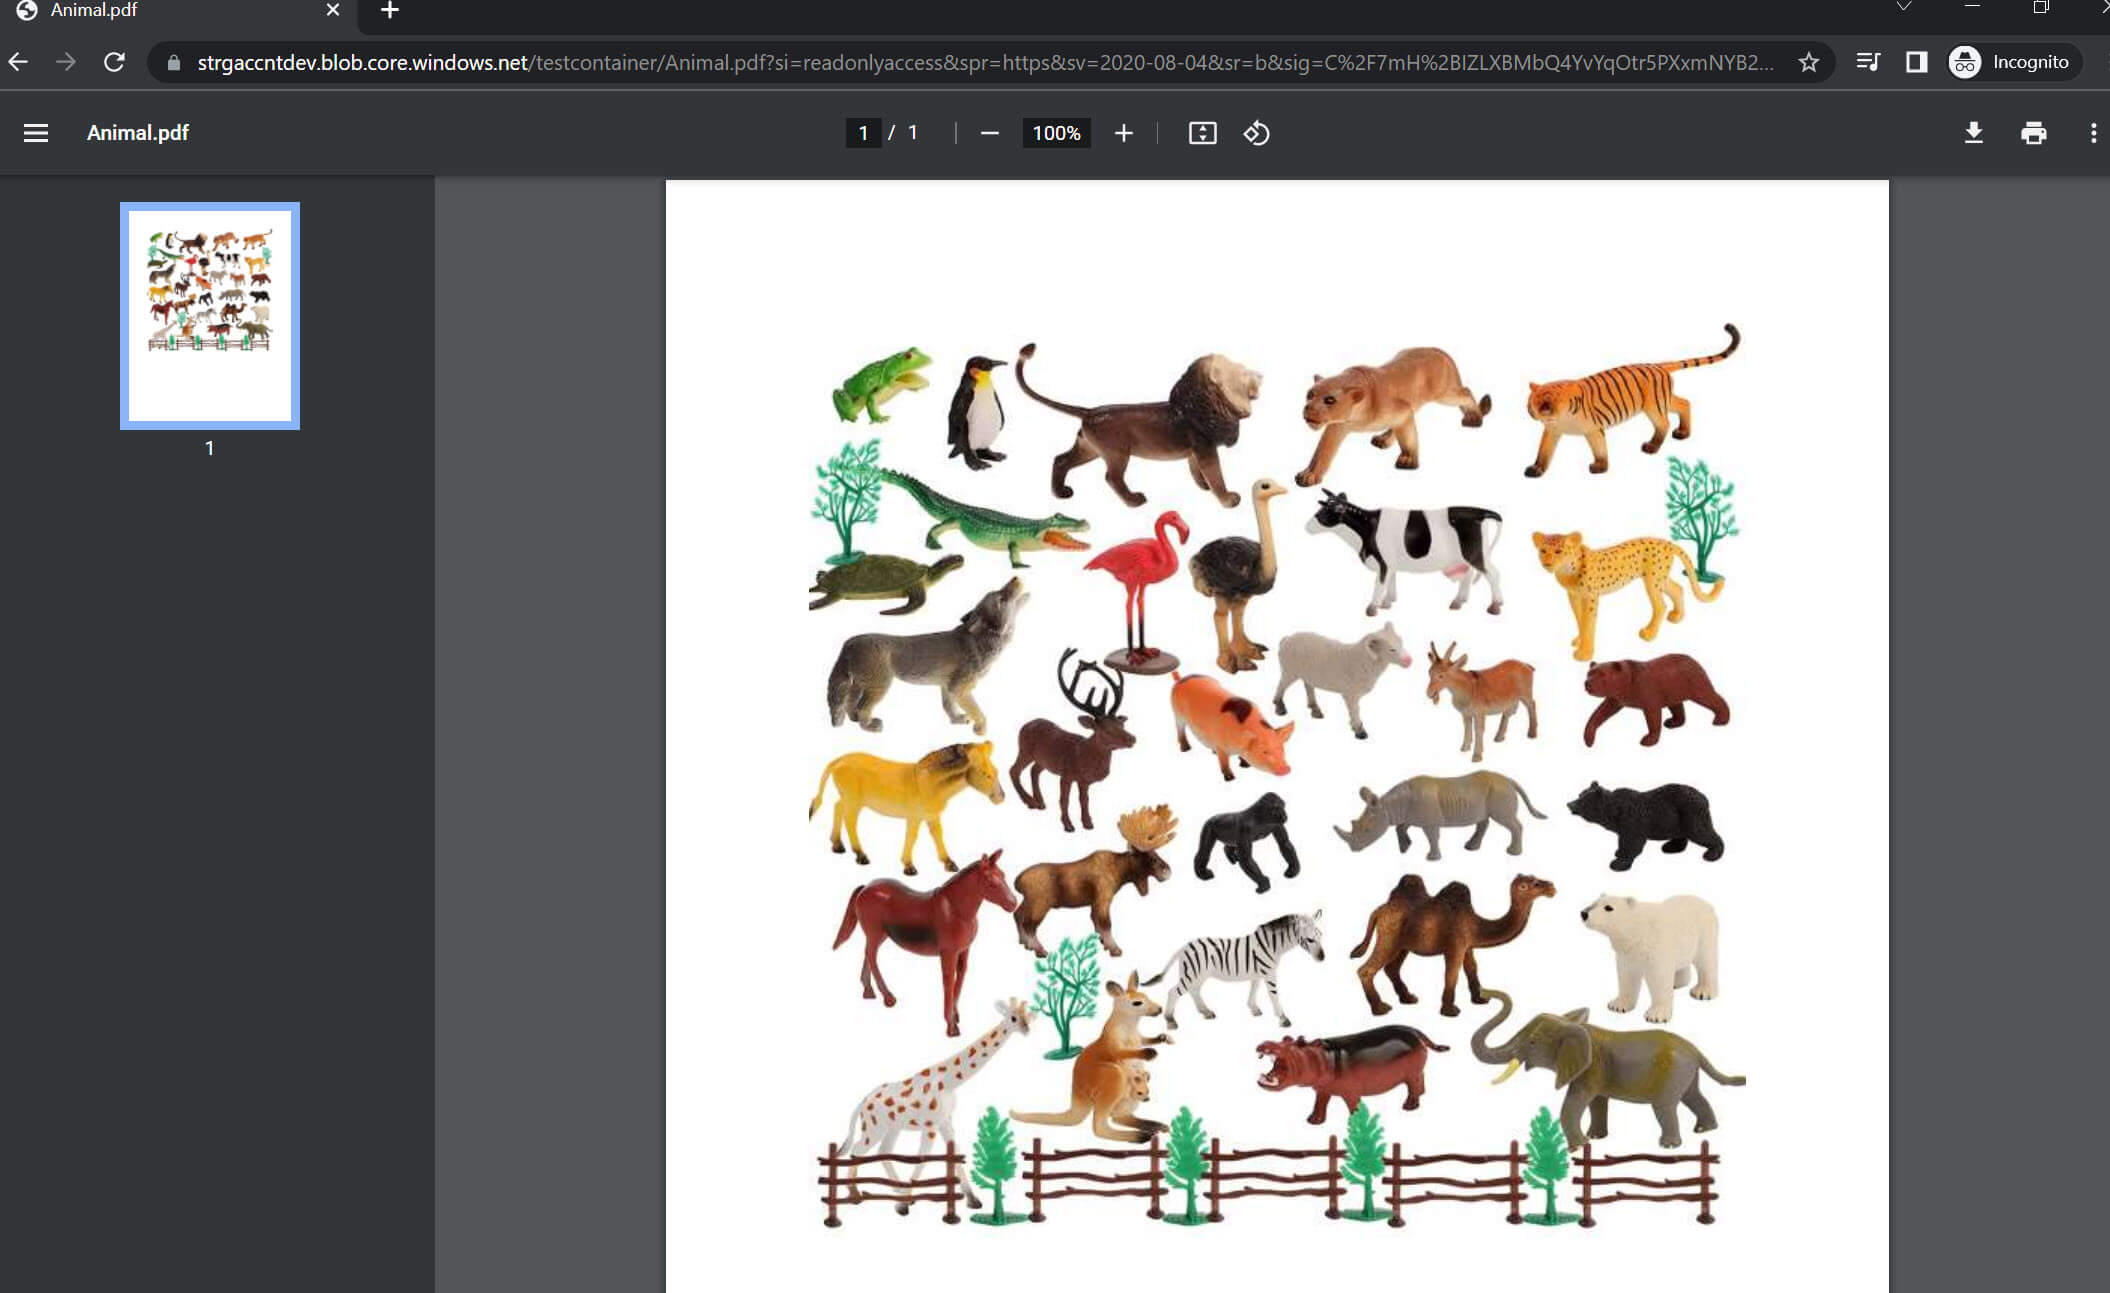Toggle the PDF sidebar hamburger menu
2110x1293 pixels.
[x=36, y=133]
